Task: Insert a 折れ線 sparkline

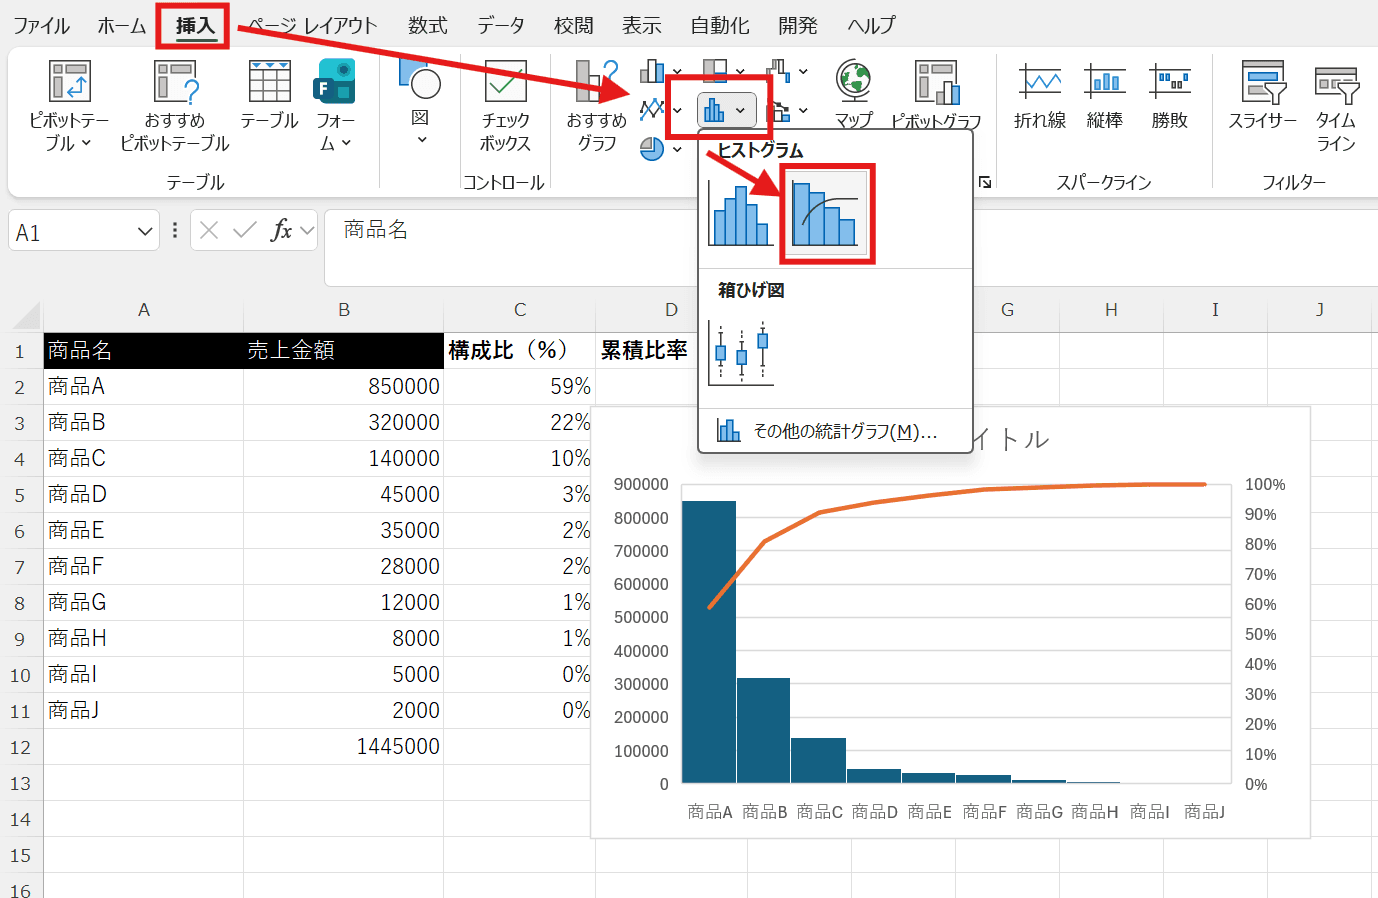Action: click(1039, 95)
